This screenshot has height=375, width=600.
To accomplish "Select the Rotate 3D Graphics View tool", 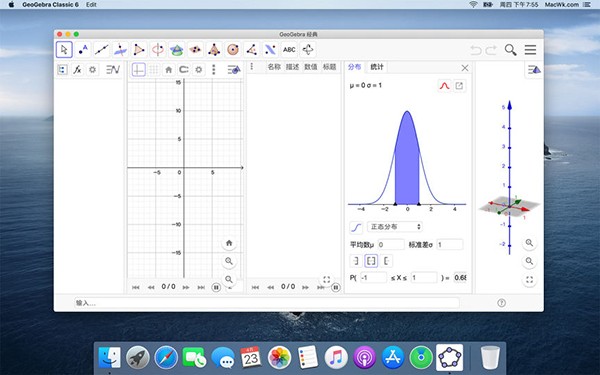I will 308,50.
